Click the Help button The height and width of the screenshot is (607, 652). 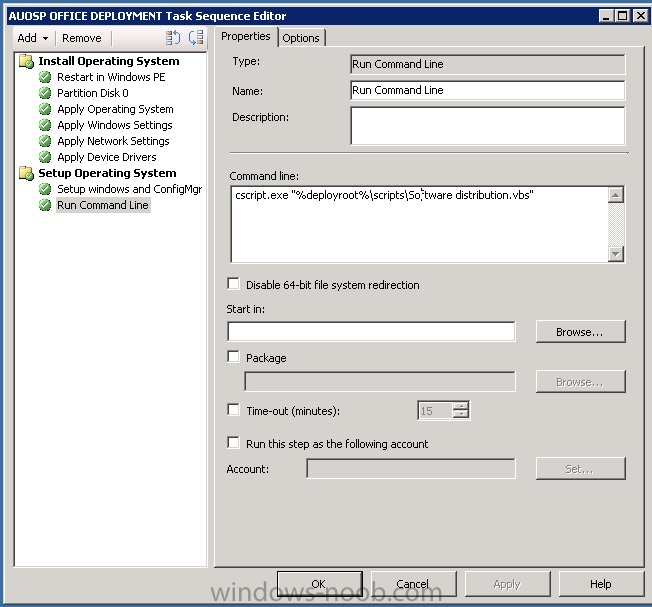point(601,584)
